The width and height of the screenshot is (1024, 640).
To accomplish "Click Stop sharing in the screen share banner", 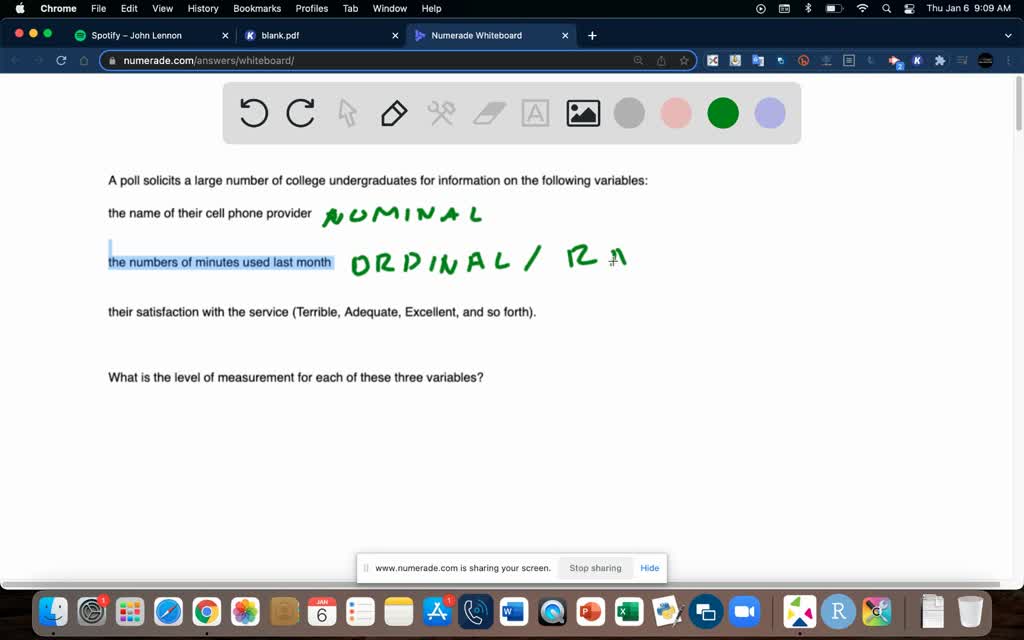I will pos(595,567).
